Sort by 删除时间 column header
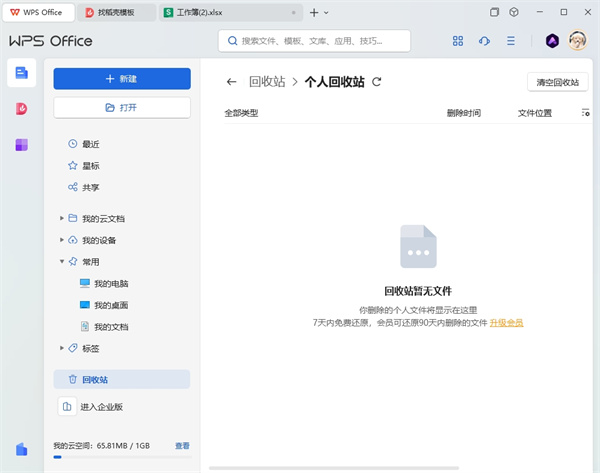Screen dimensions: 600x473 click(464, 113)
